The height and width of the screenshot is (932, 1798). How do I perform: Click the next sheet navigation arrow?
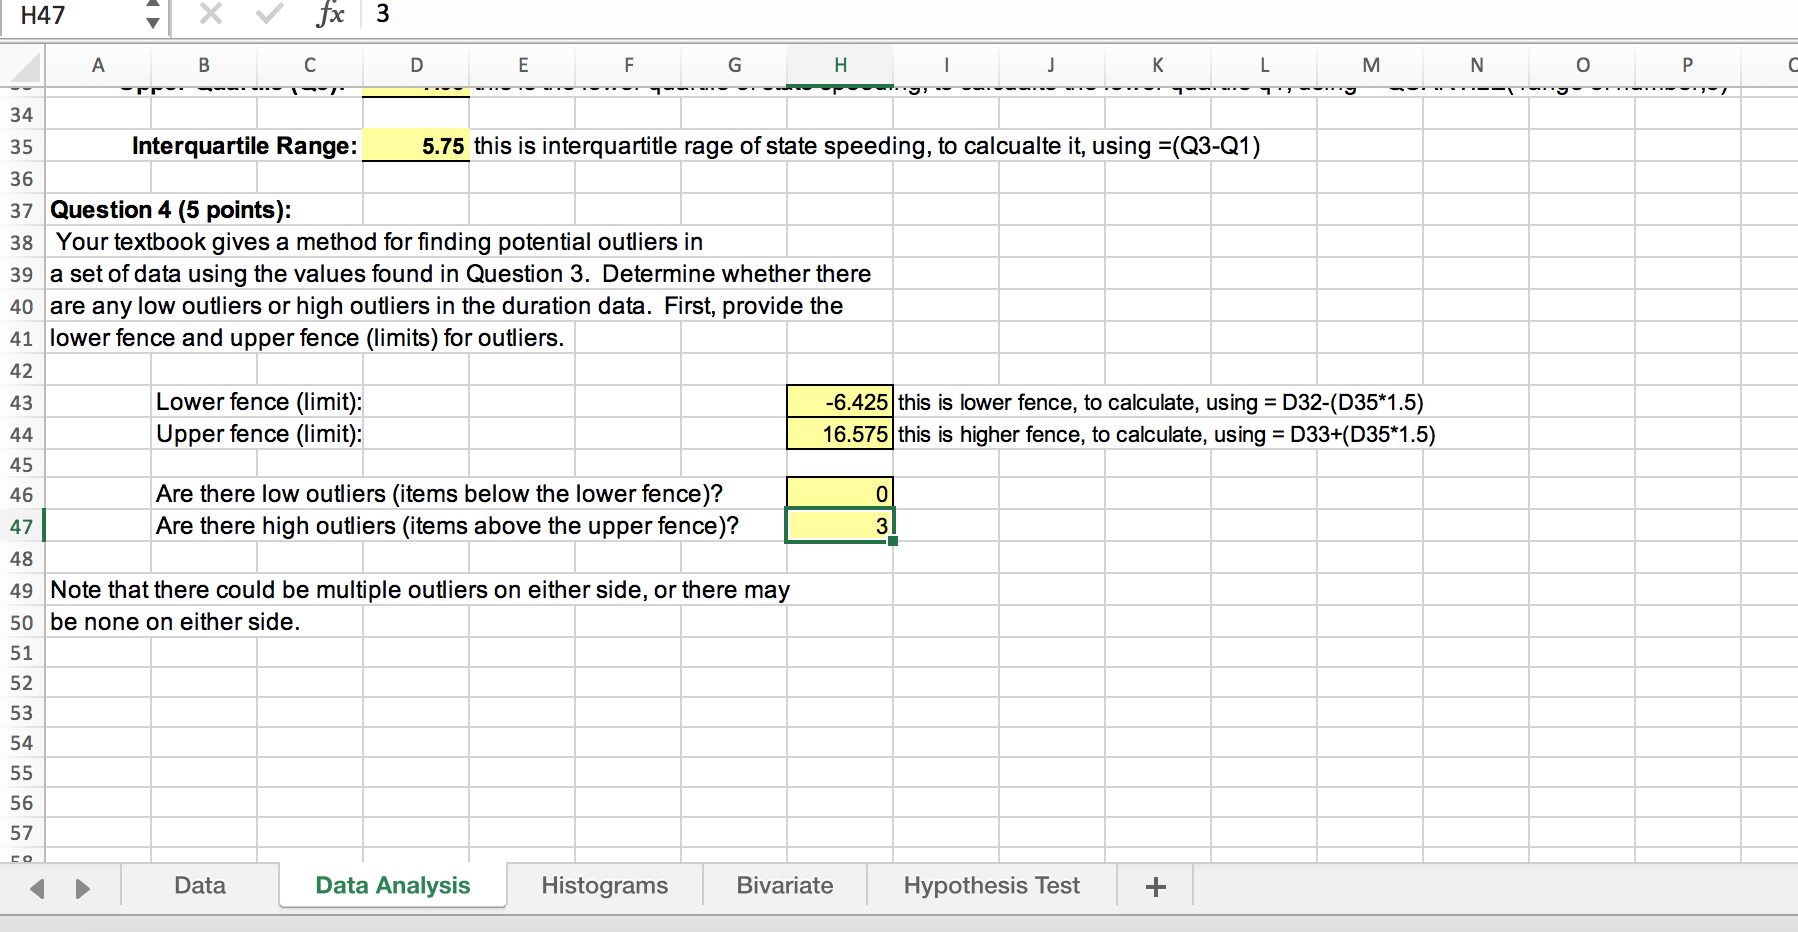coord(83,888)
